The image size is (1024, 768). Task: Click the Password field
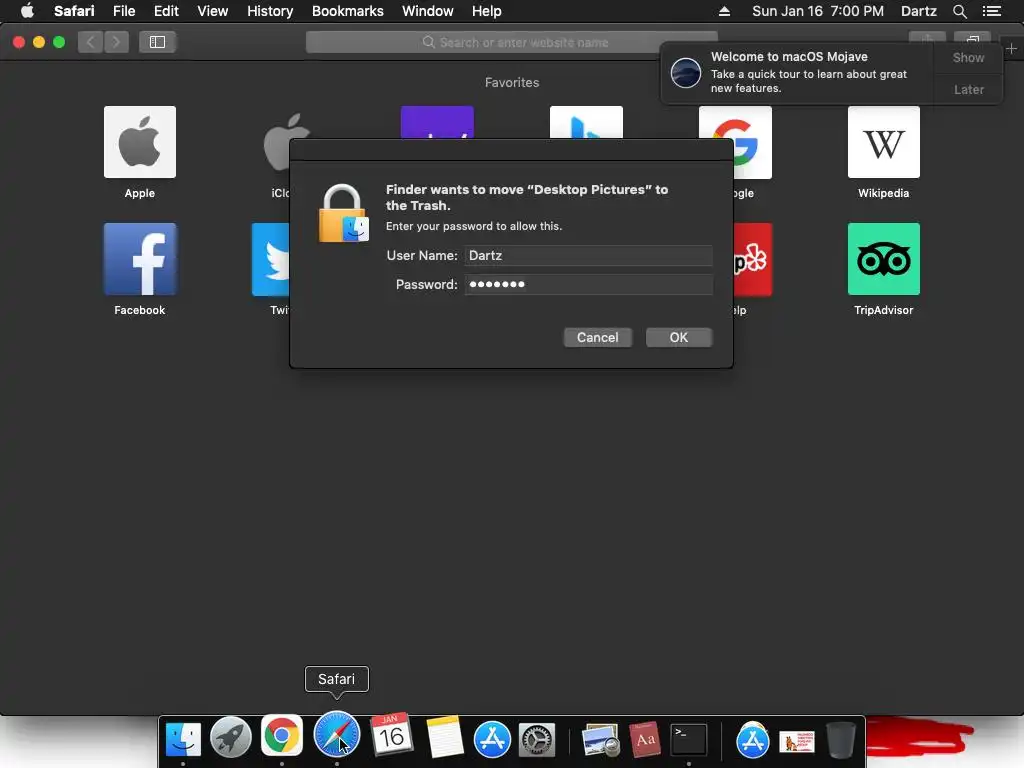tap(588, 284)
